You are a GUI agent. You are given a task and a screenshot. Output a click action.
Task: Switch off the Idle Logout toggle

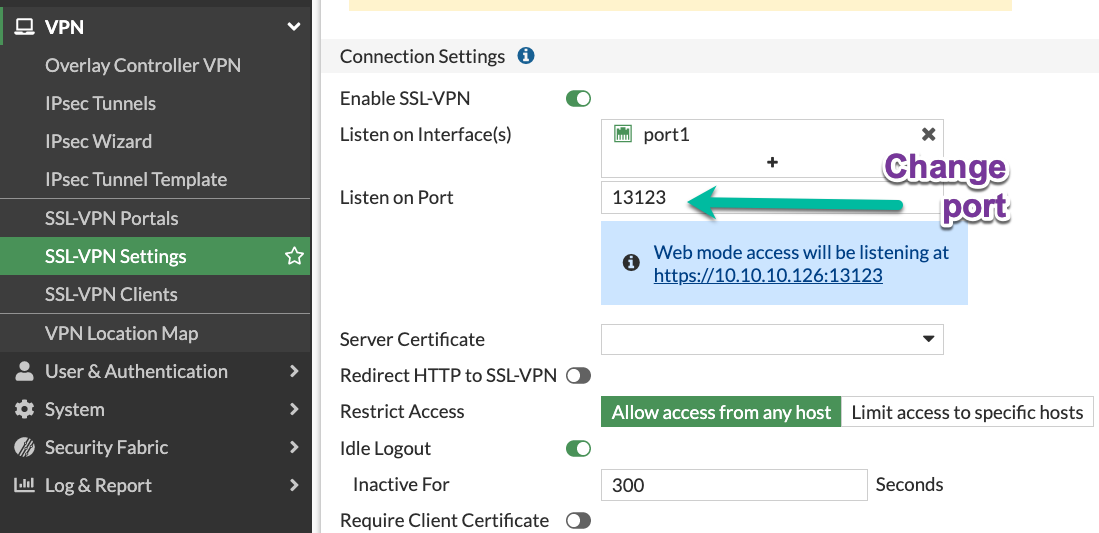[x=578, y=448]
